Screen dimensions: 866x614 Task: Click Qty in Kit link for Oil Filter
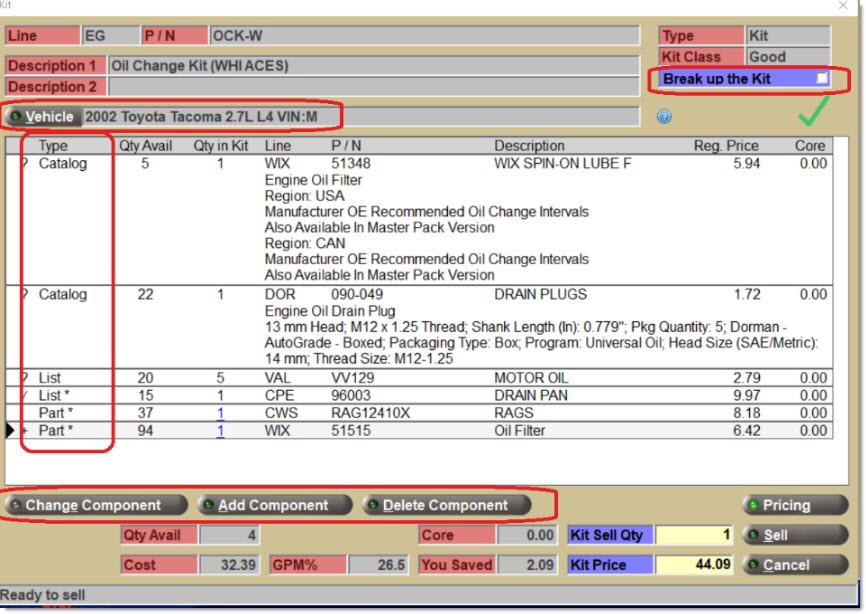(220, 431)
